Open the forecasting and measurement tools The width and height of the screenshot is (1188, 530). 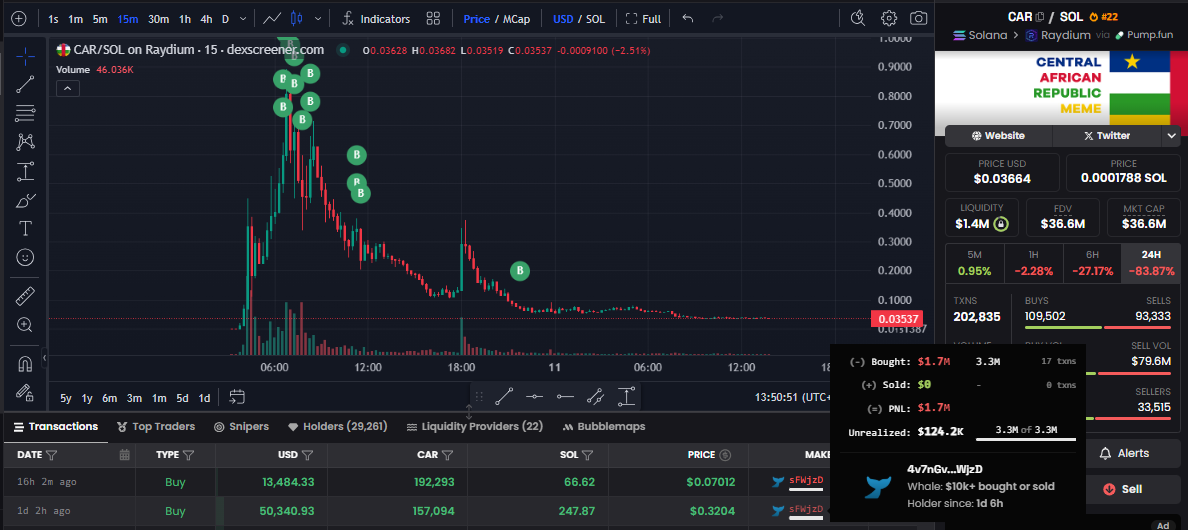tap(25, 171)
